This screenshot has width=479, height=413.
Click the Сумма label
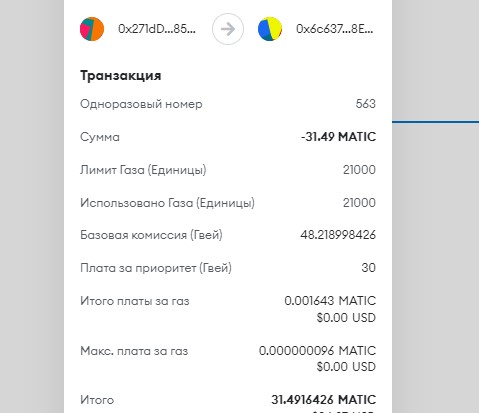tap(100, 137)
